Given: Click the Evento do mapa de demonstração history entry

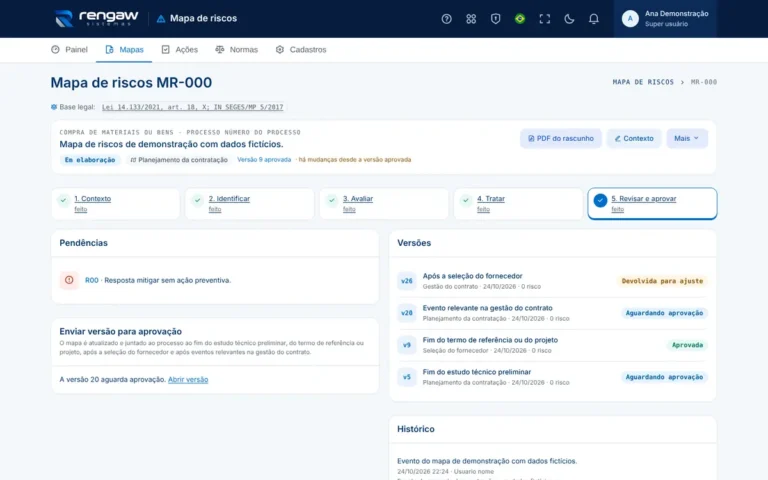Looking at the screenshot, I should coord(487,461).
